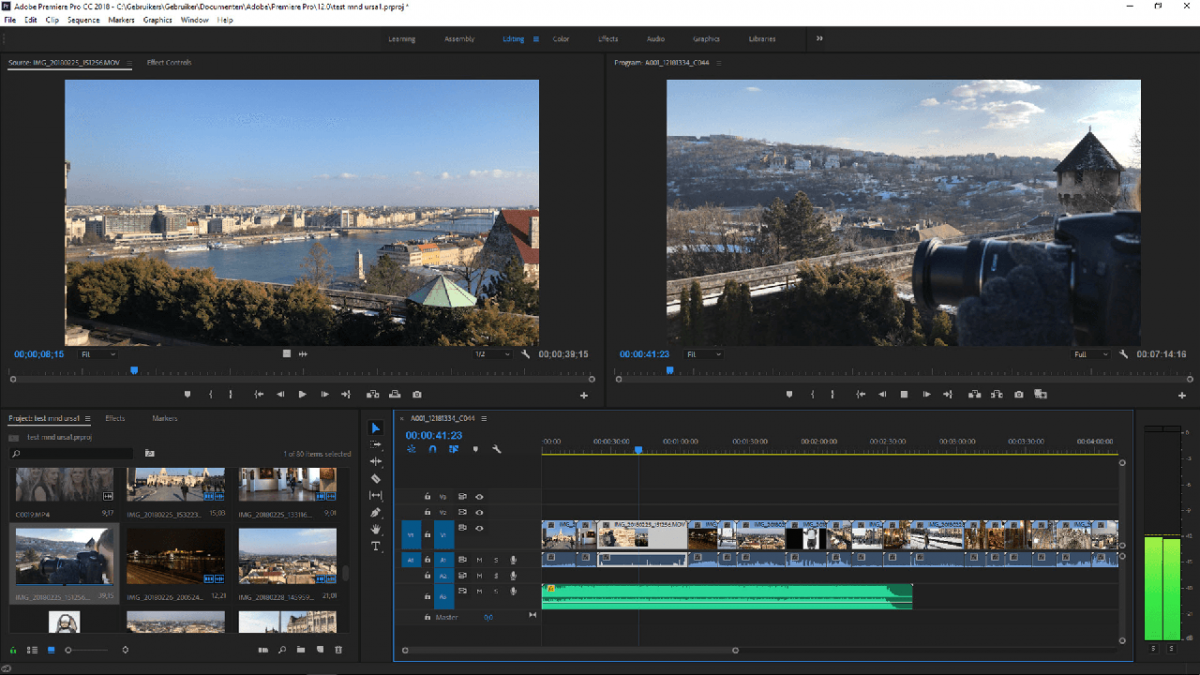
Task: Switch to the Color workspace
Action: point(561,39)
